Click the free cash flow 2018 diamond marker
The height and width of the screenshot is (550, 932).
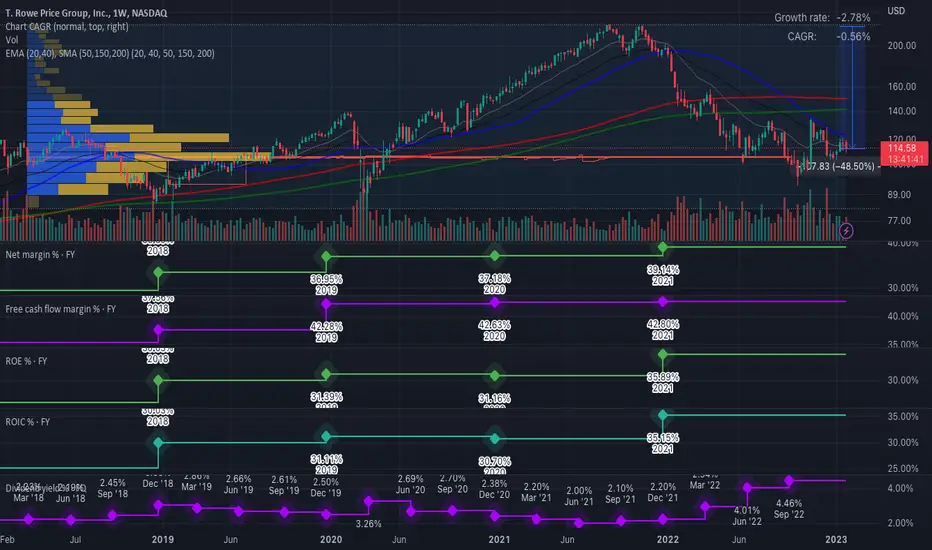pyautogui.click(x=158, y=330)
